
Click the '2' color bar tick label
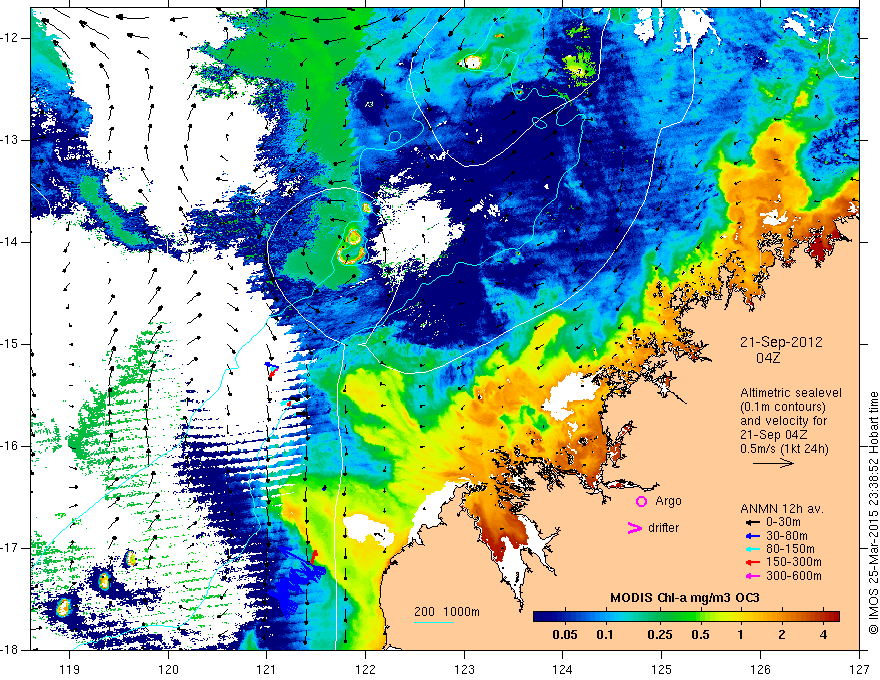coord(782,635)
